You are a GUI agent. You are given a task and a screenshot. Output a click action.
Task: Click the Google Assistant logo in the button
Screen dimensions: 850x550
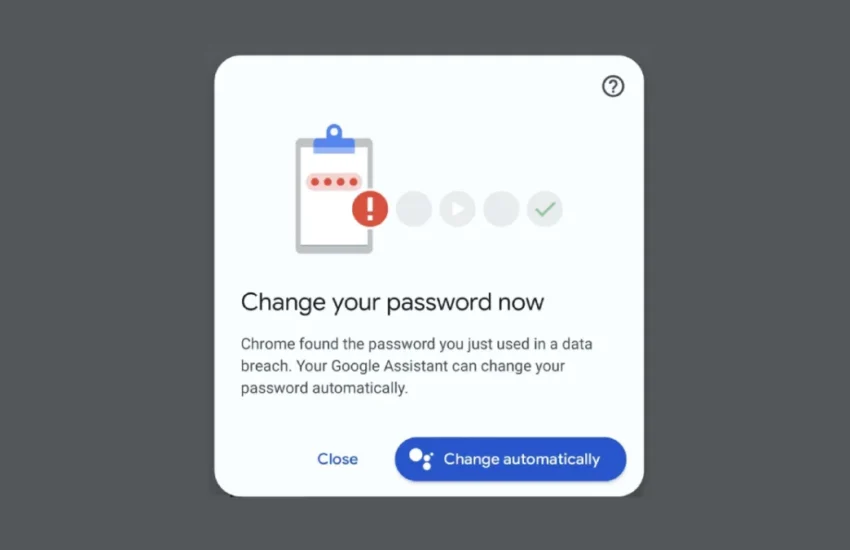[x=421, y=459]
